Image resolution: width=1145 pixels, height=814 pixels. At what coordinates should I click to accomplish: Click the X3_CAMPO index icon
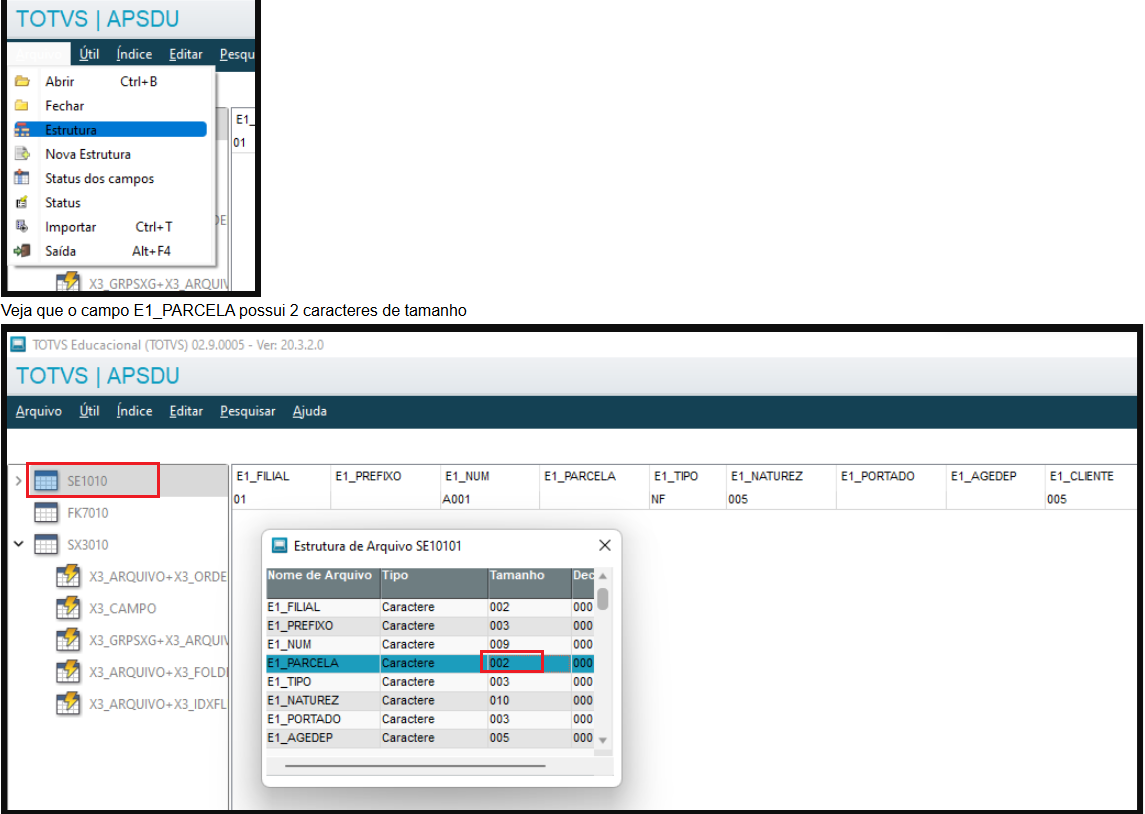point(68,608)
